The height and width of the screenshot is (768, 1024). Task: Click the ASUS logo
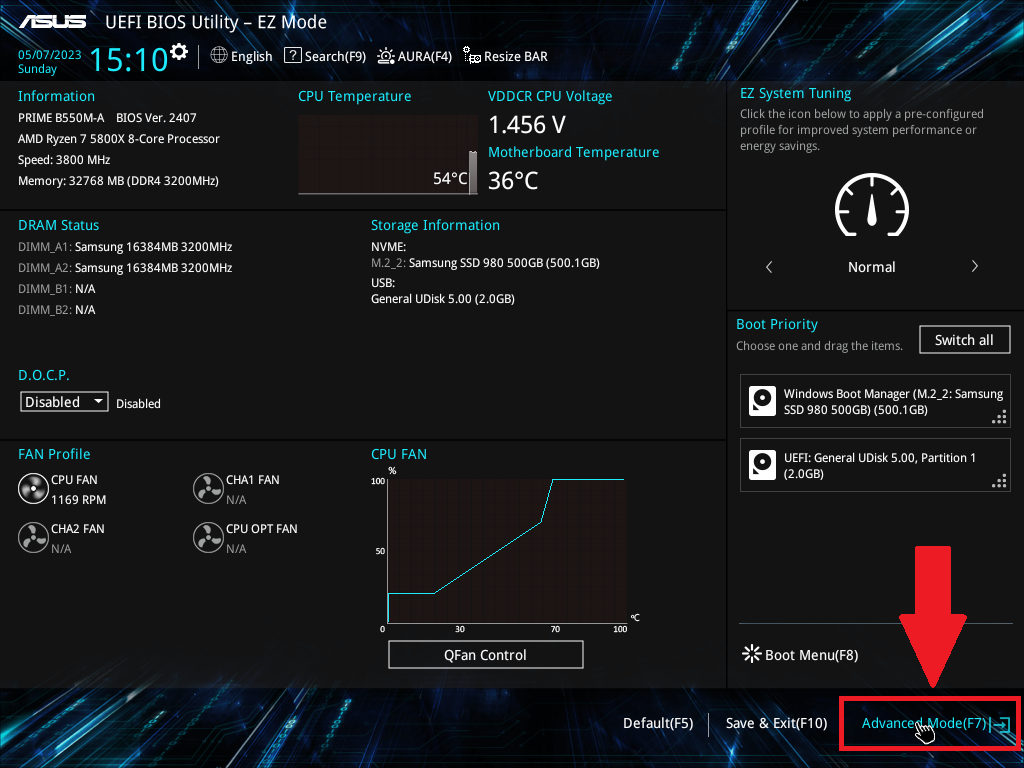52,22
